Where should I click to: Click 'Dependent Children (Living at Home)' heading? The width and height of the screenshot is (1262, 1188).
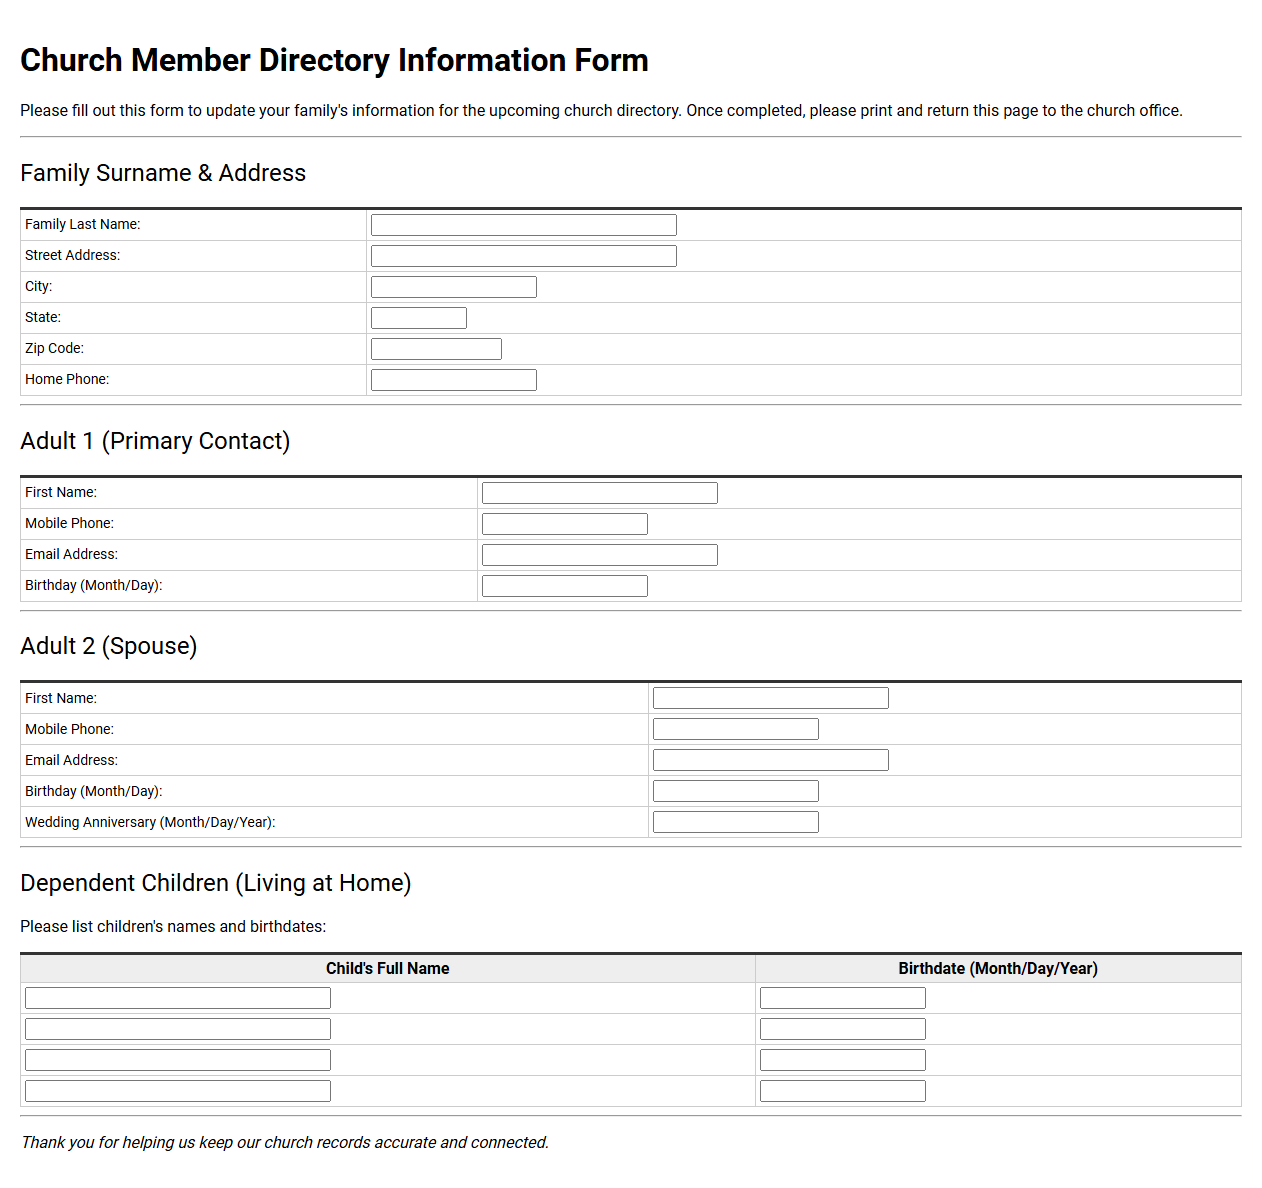click(x=216, y=883)
